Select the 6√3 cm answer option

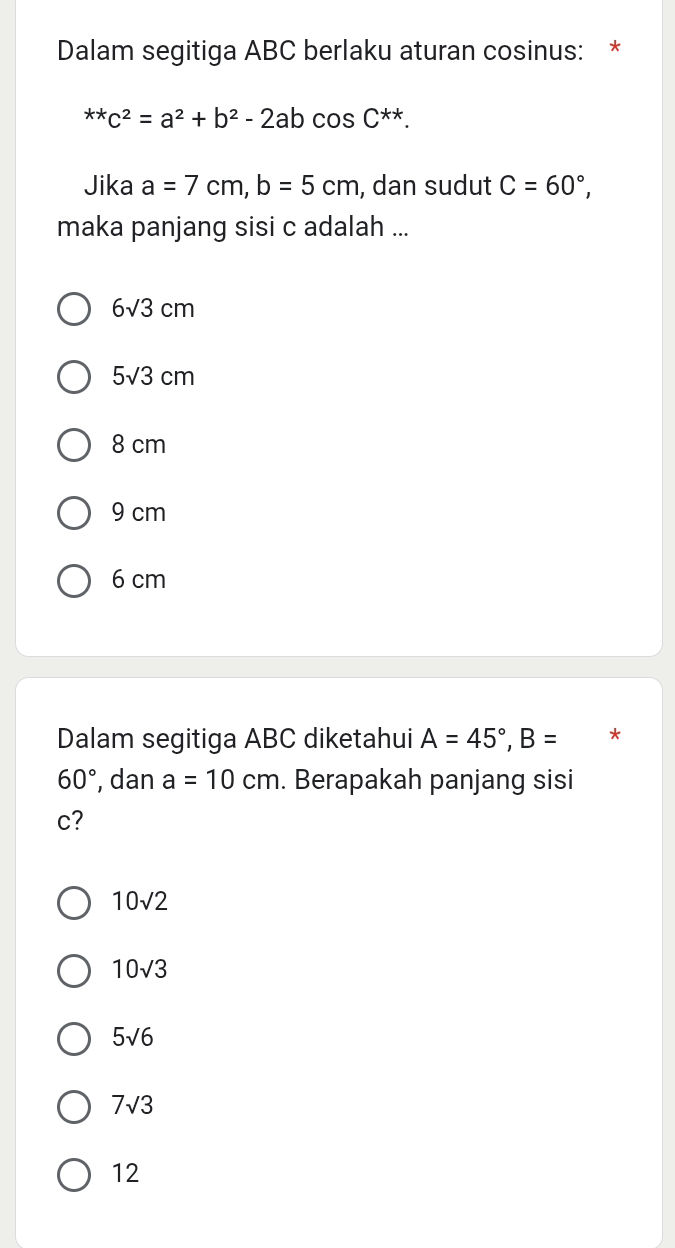point(74,309)
